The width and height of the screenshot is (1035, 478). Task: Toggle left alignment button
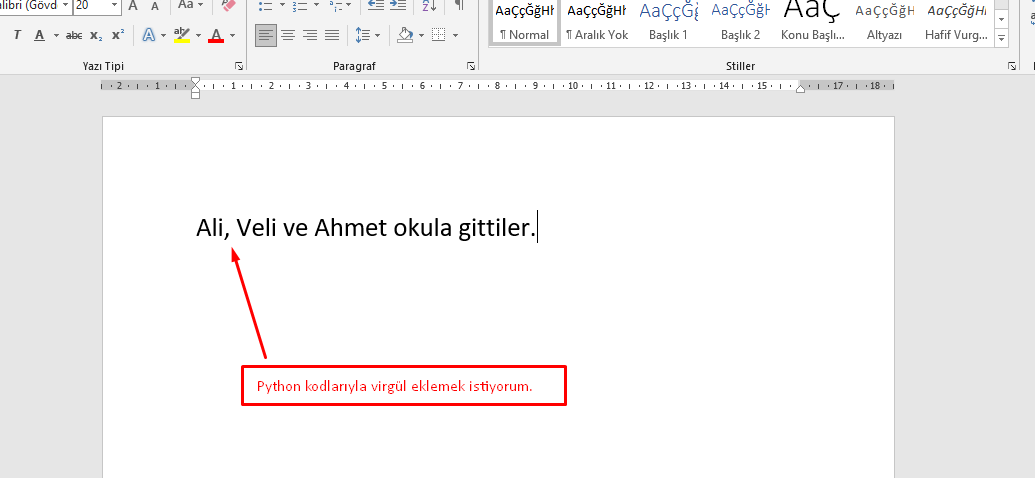tap(265, 35)
